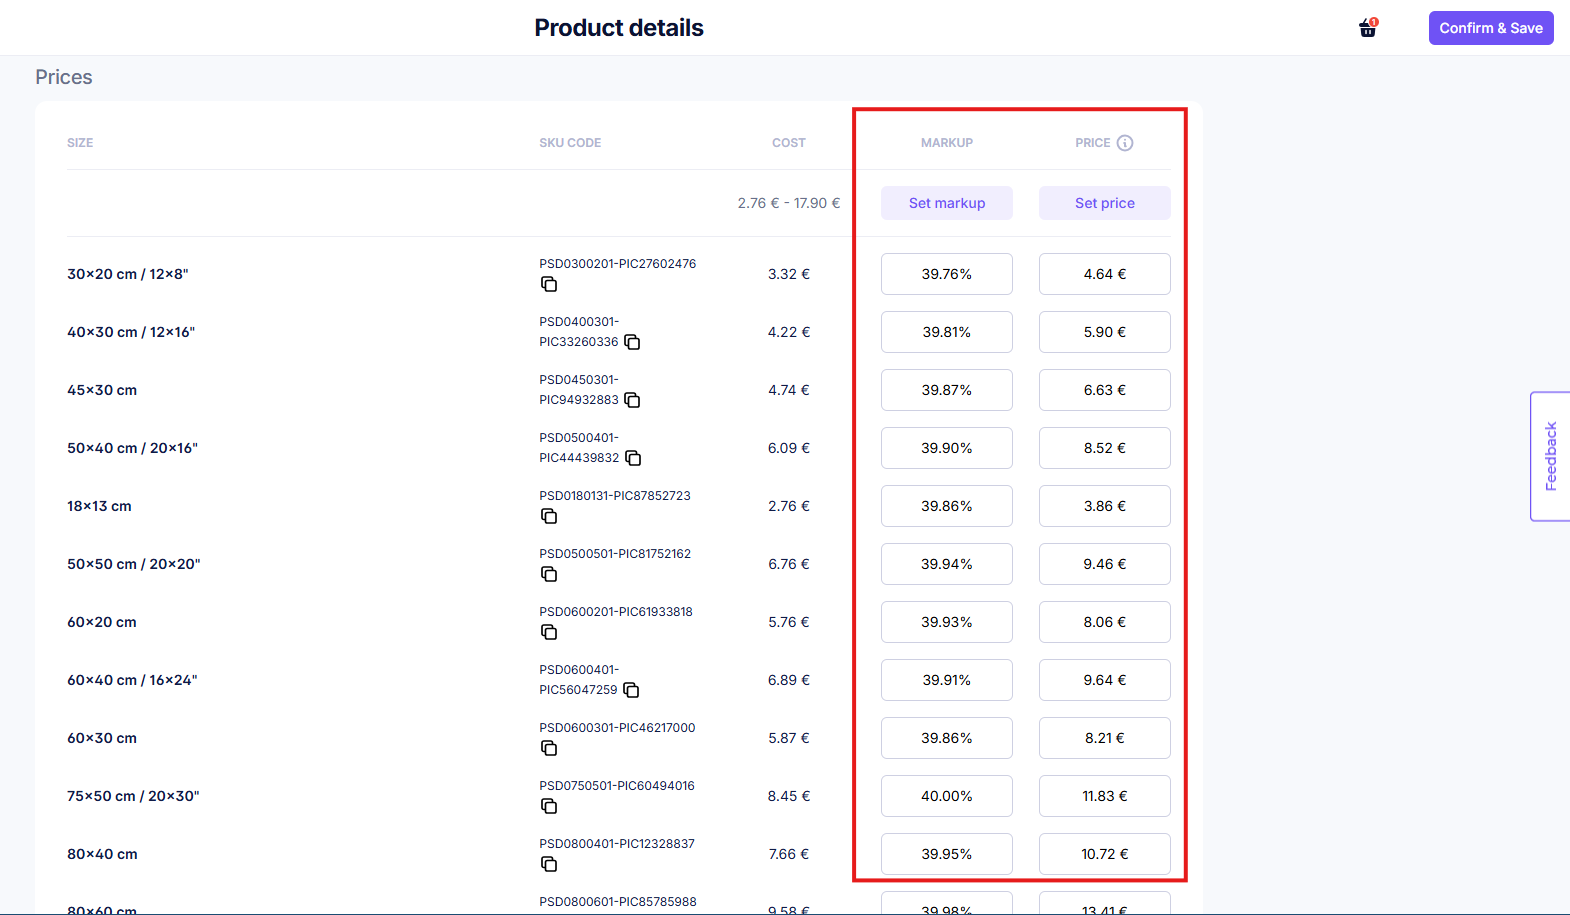Edit price 9.46 € for 50×50 cm
The image size is (1570, 915).
point(1105,564)
